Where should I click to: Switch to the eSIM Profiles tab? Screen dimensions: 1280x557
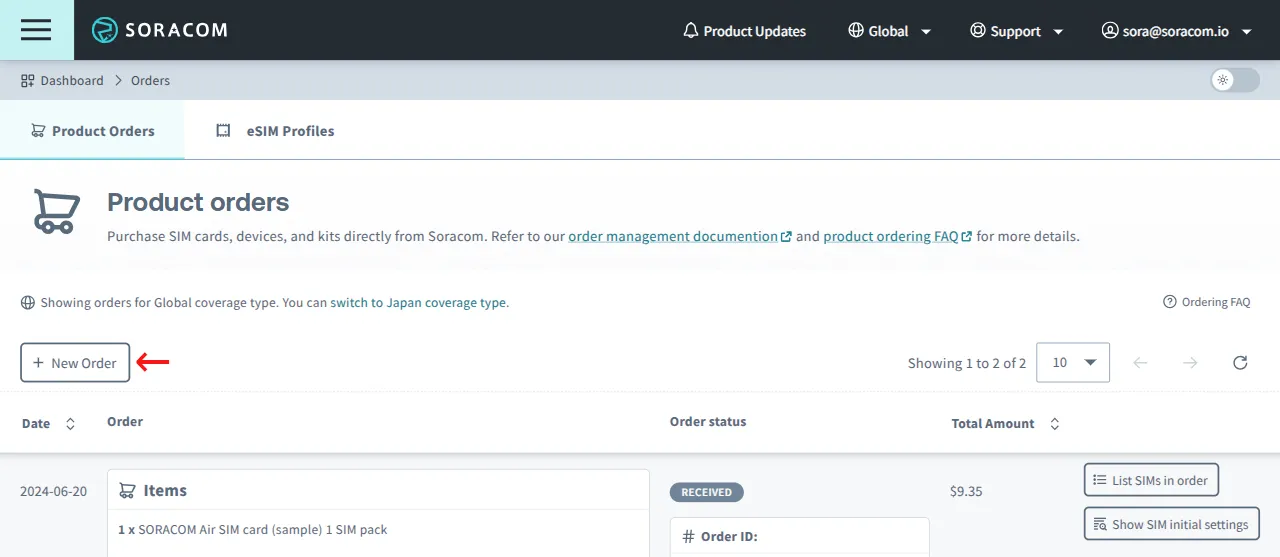(276, 130)
